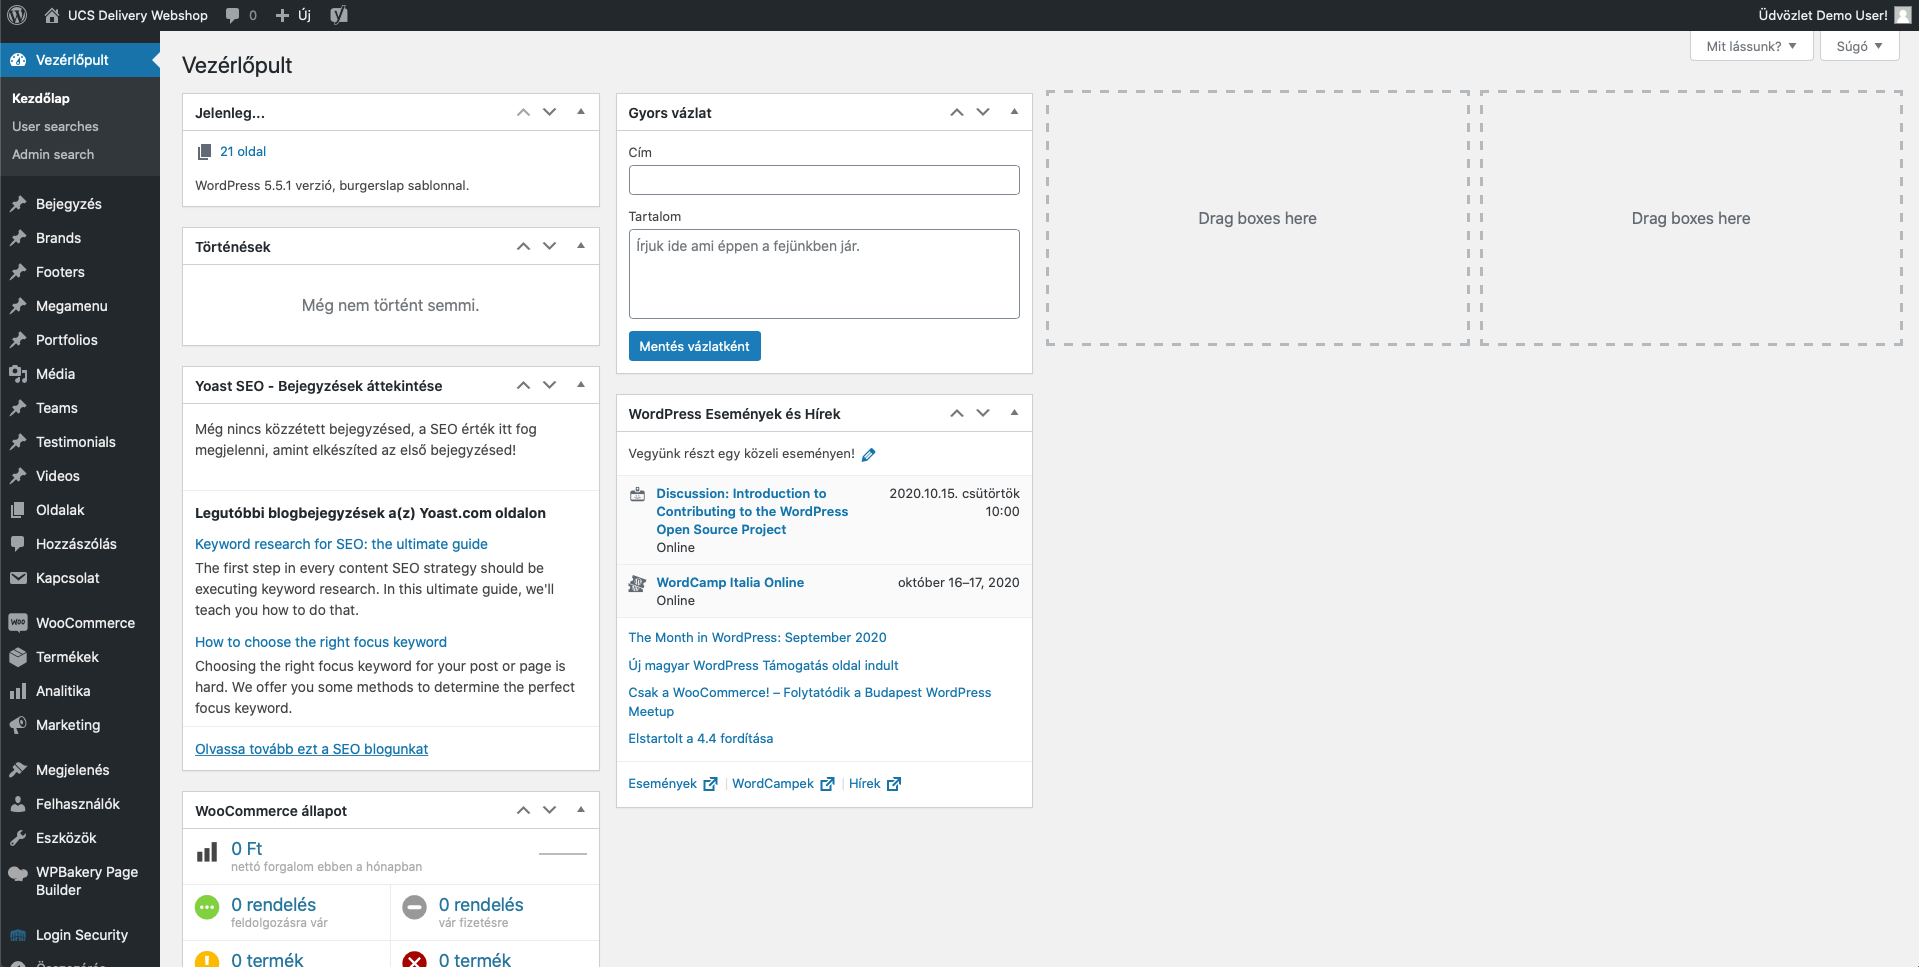This screenshot has height=967, width=1919.
Task: Click the Demo User avatar icon
Action: tap(1902, 15)
